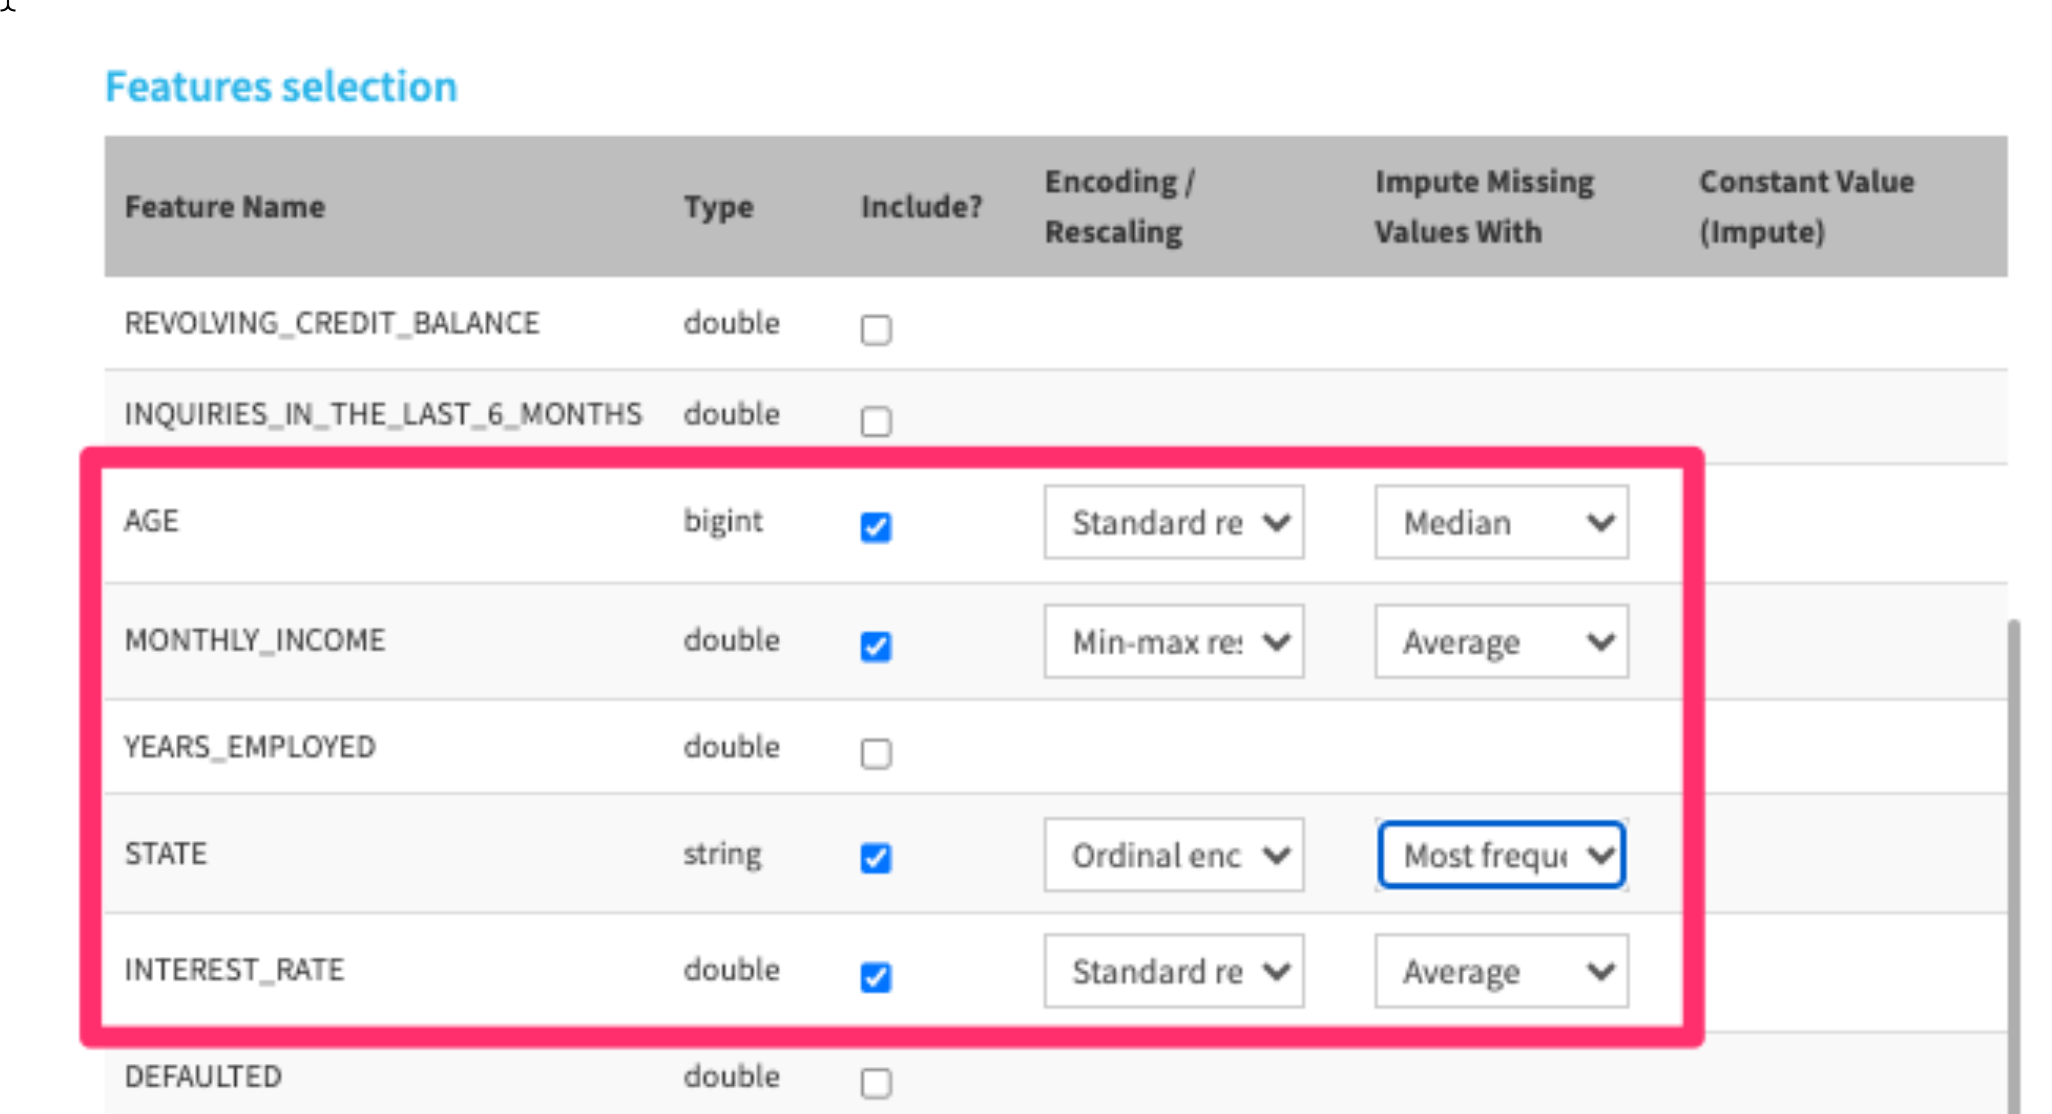
Task: Open MONTHLY_INCOME Min-max rescaling dropdown
Action: 1173,641
